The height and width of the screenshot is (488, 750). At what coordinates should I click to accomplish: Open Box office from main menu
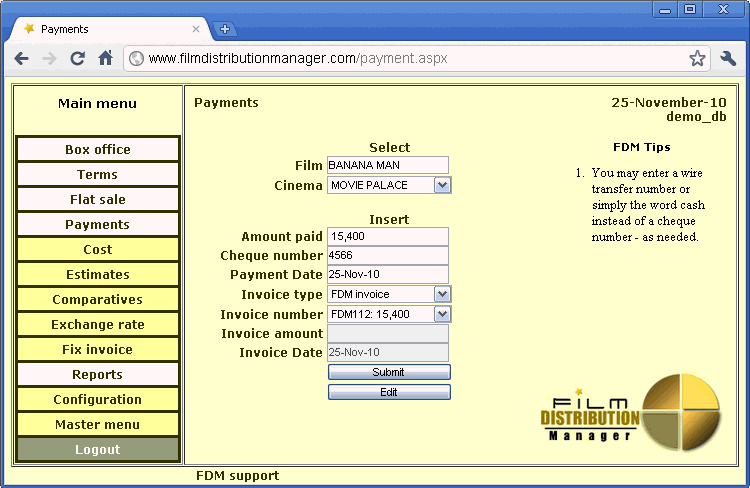tap(98, 149)
